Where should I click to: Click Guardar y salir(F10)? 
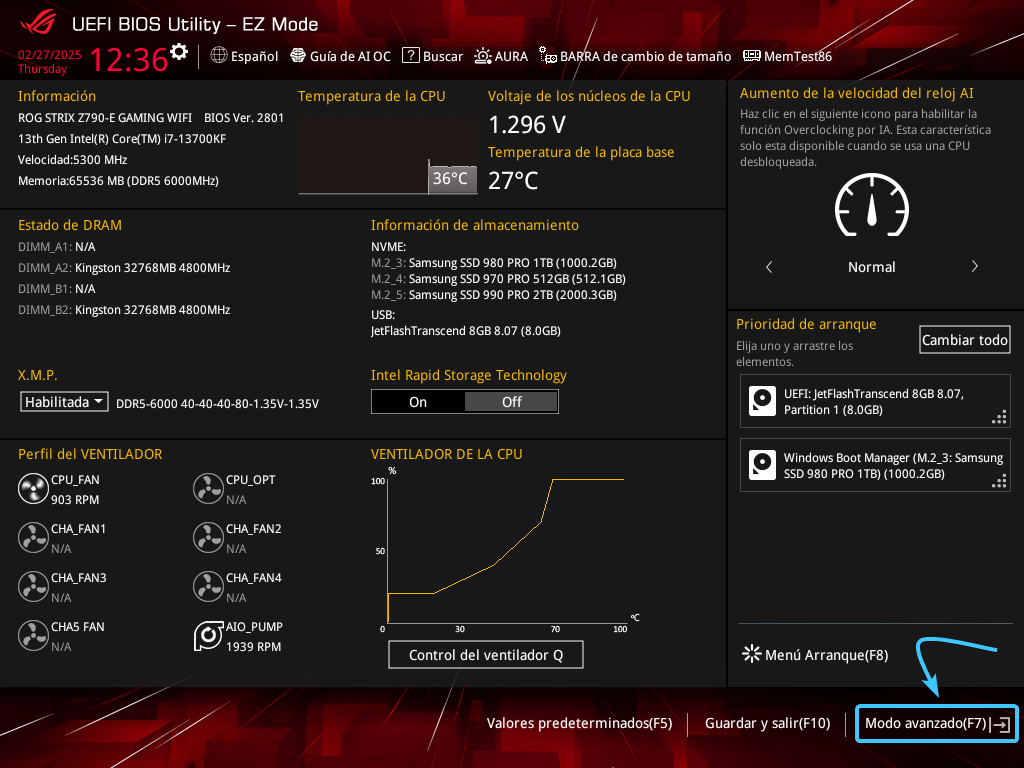[767, 723]
